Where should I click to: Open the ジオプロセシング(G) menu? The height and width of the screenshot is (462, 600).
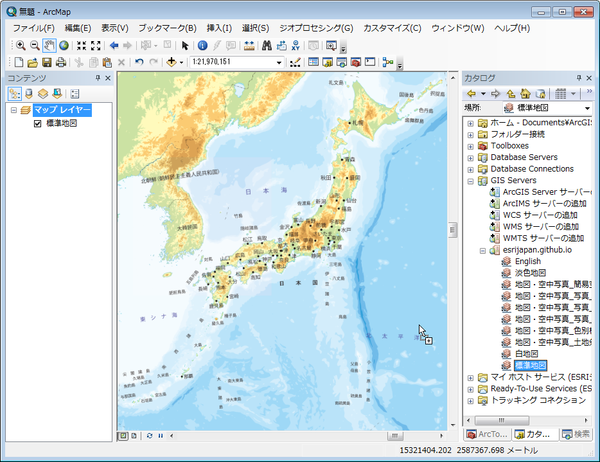click(x=316, y=28)
